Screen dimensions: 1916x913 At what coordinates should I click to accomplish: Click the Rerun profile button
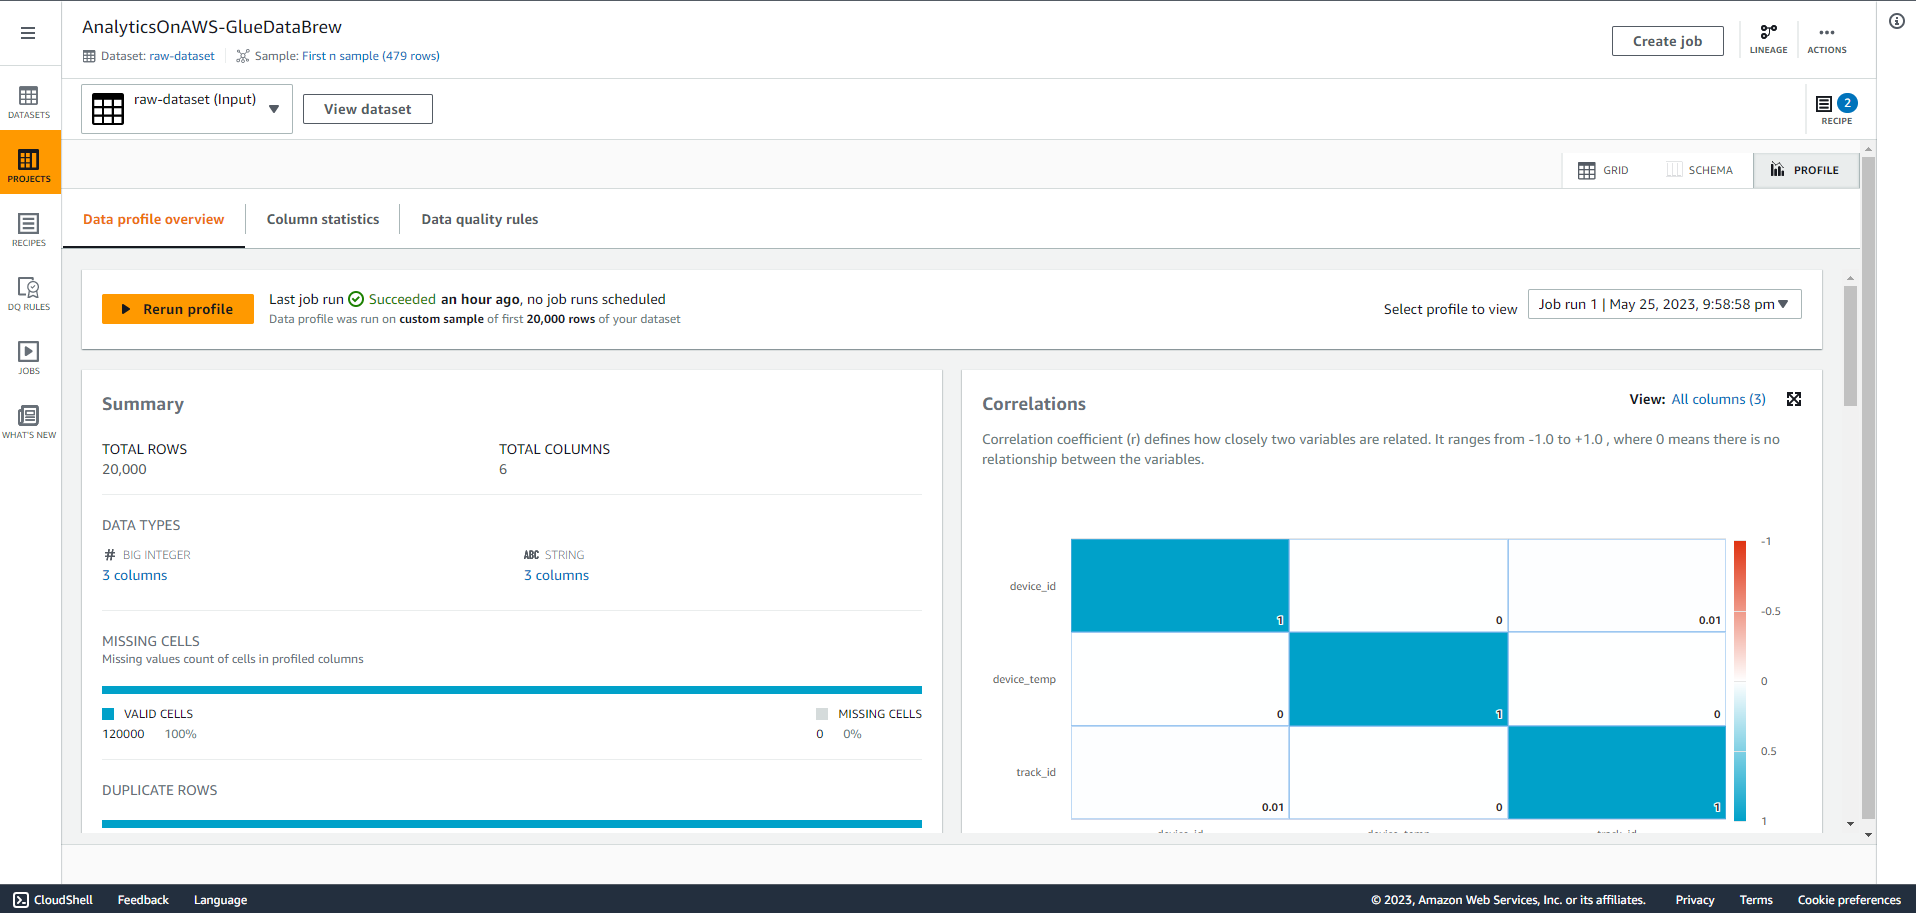click(x=178, y=309)
